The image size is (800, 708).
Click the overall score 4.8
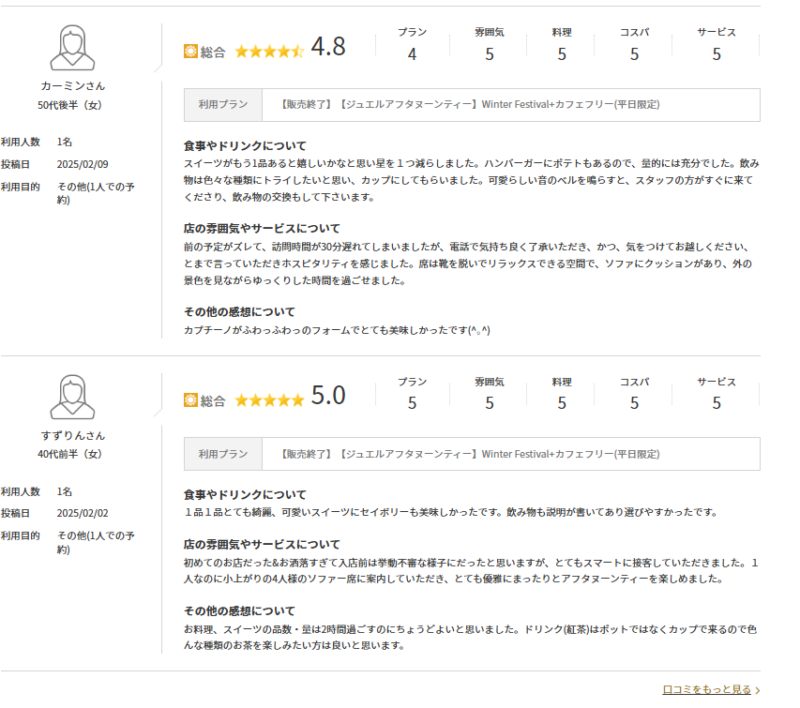coord(329,46)
